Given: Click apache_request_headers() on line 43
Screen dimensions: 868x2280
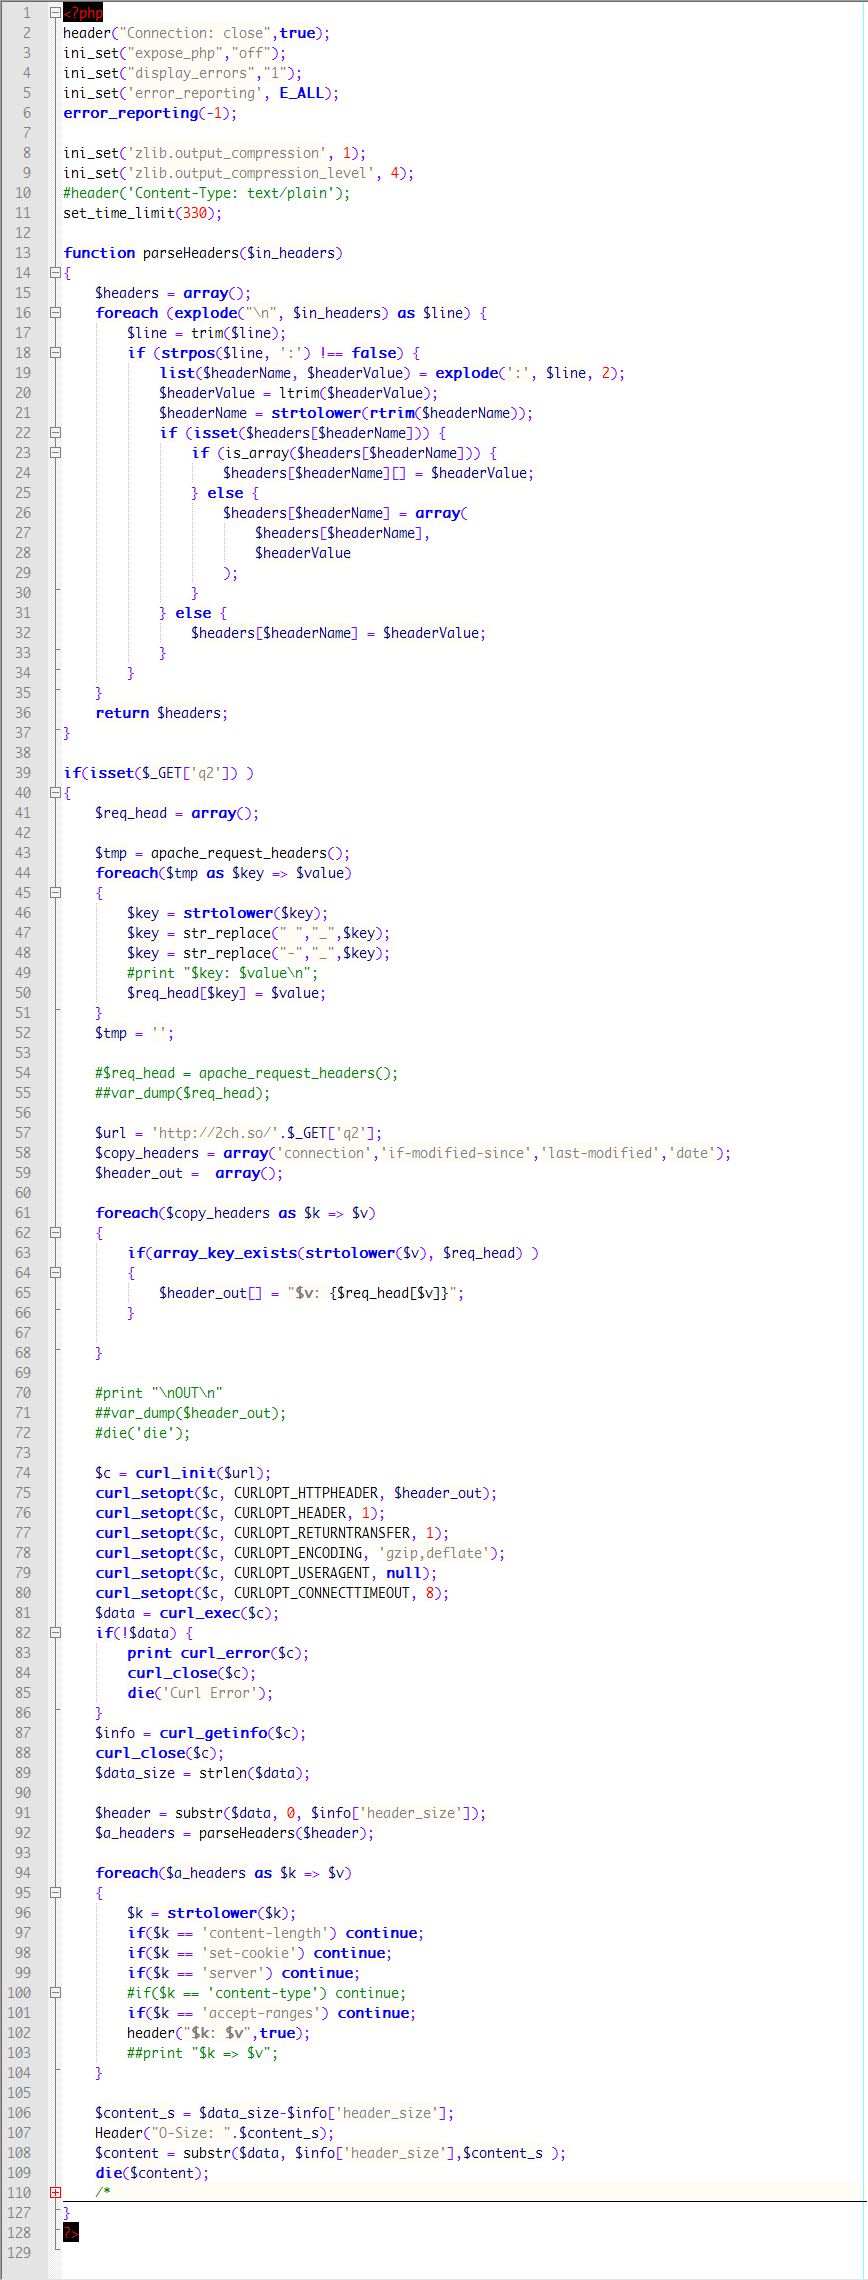Looking at the screenshot, I should (x=246, y=853).
